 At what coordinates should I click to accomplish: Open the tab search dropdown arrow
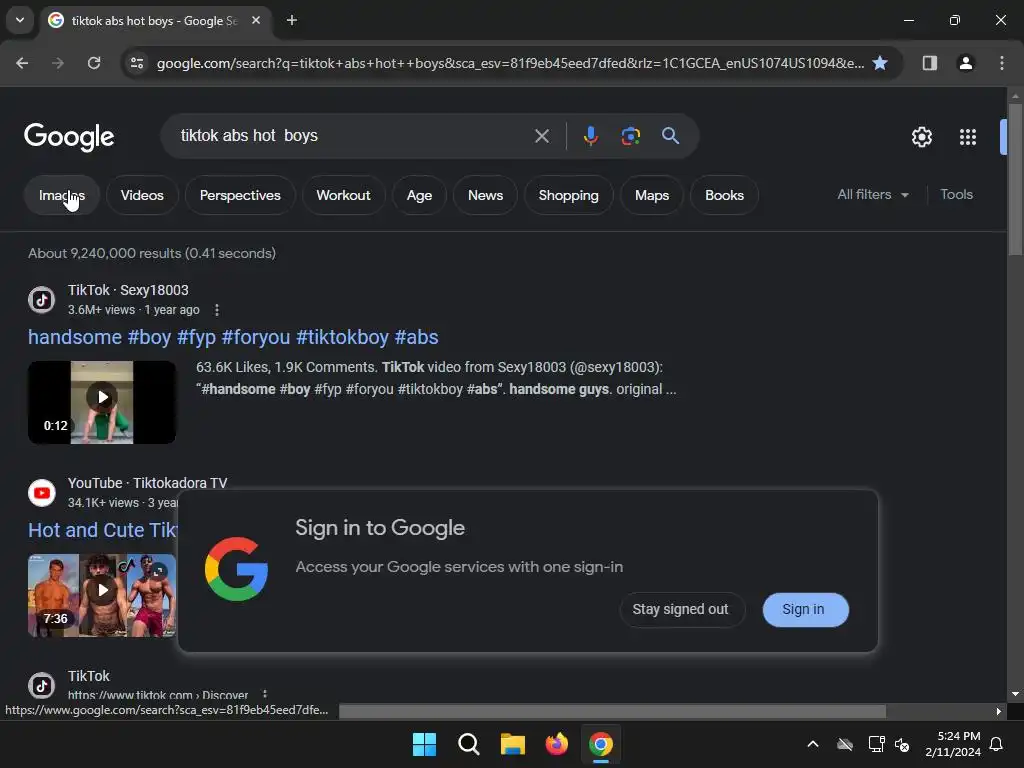20,20
